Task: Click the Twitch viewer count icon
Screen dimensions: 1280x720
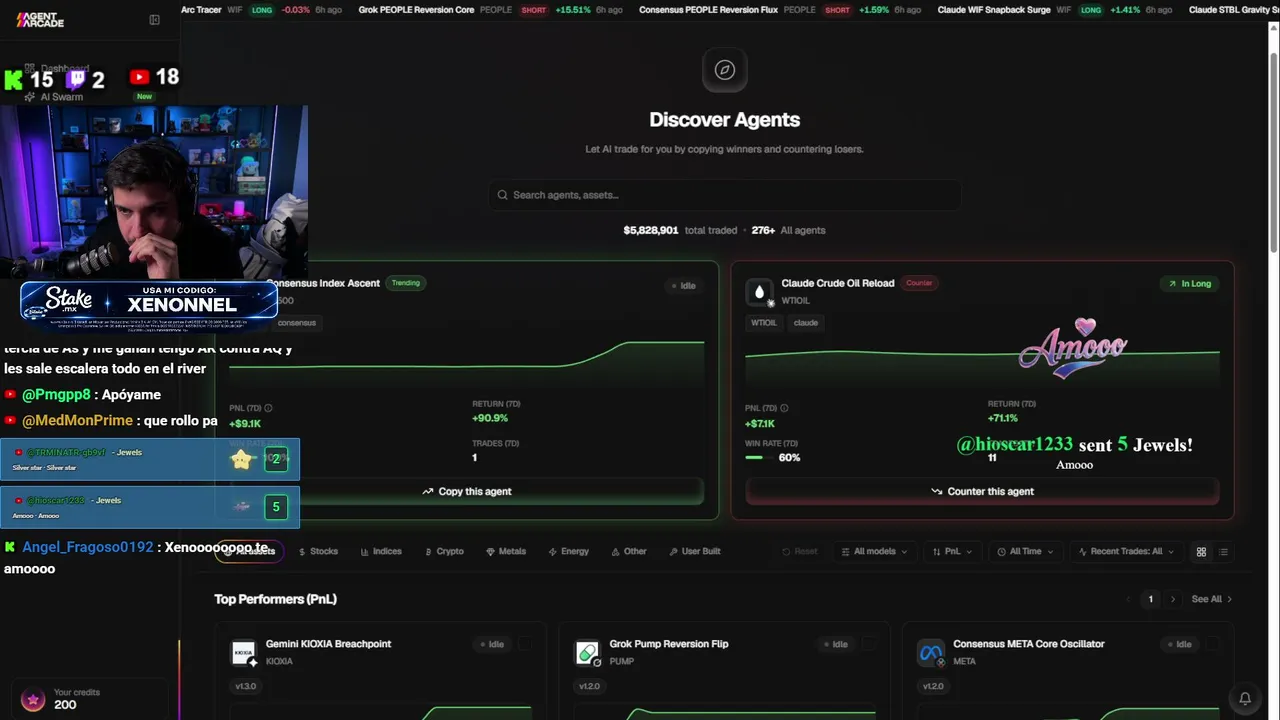Action: click(x=76, y=79)
